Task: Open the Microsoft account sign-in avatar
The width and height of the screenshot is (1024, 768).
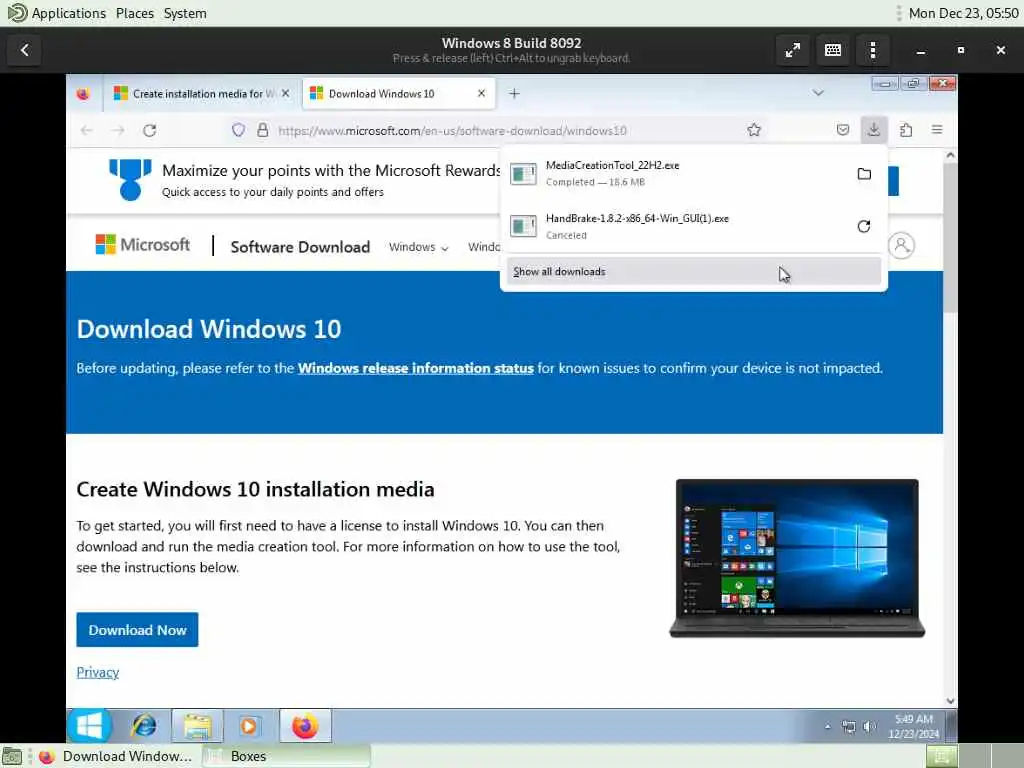Action: [901, 246]
